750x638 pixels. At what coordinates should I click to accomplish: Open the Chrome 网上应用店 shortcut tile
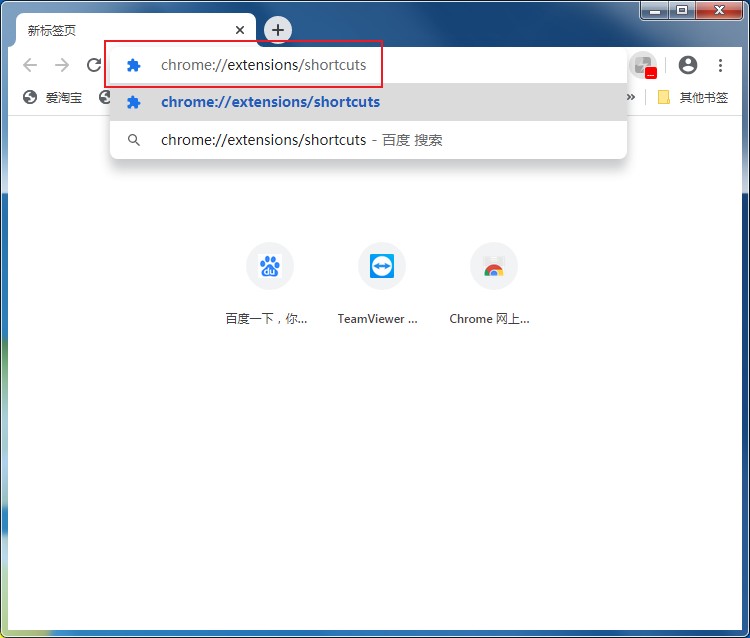click(493, 267)
